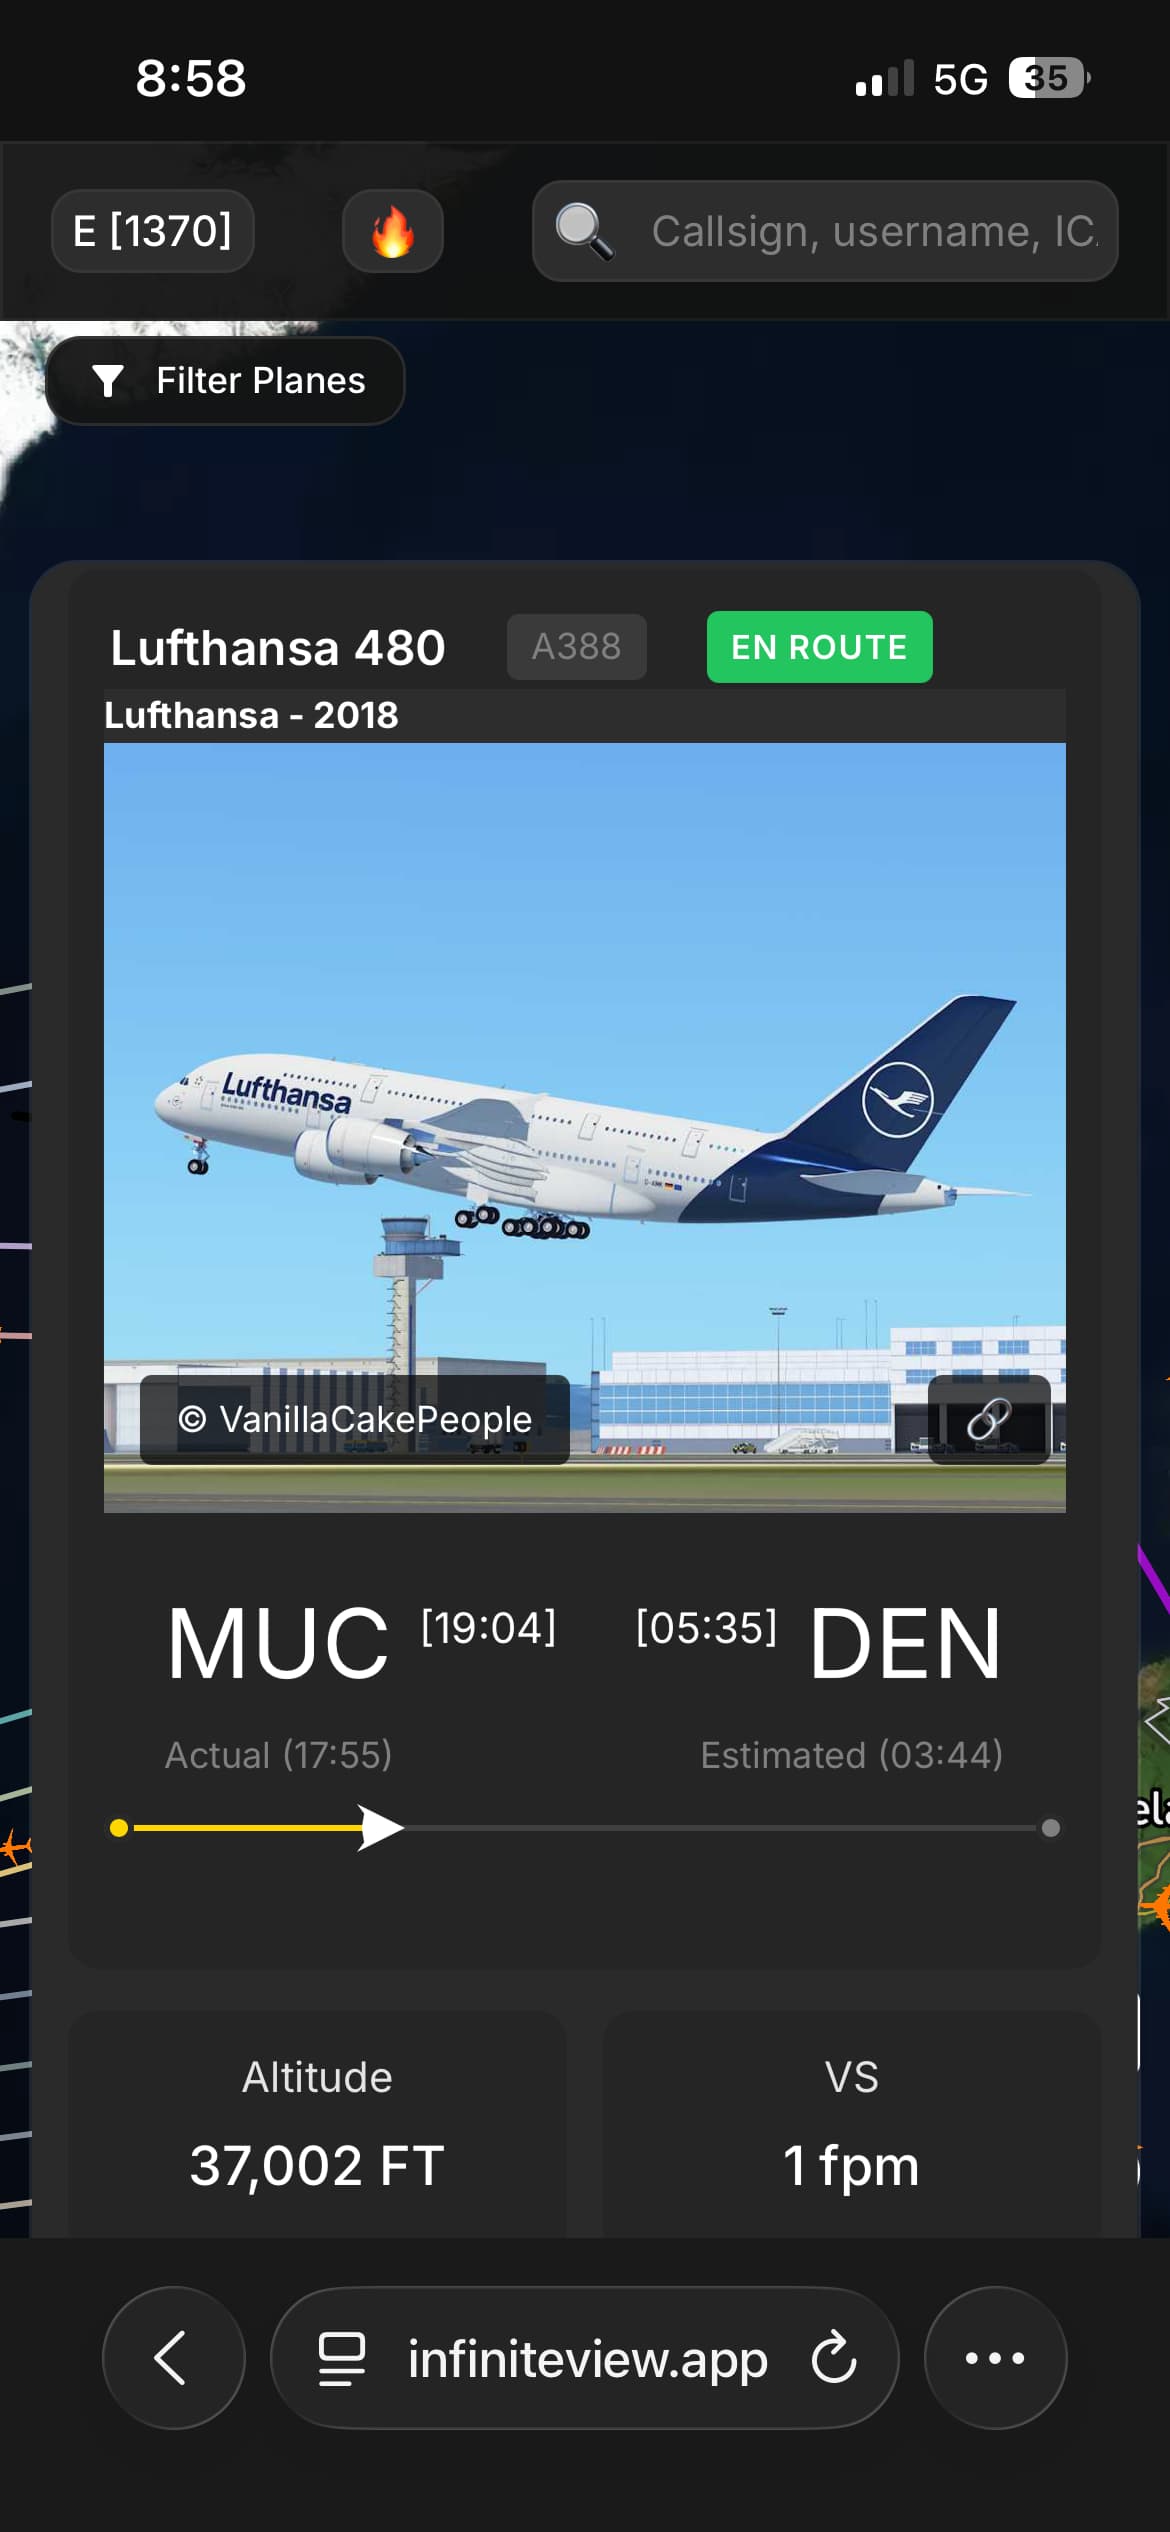This screenshot has height=2532, width=1170.
Task: Click the link icon on aircraft photo
Action: [x=989, y=1419]
